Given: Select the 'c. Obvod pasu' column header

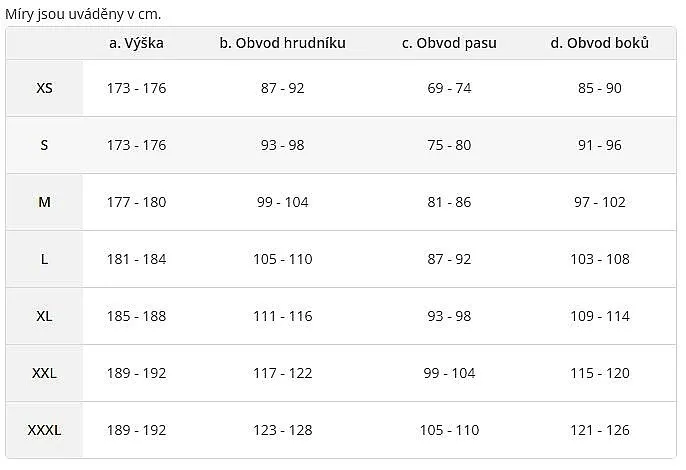Looking at the screenshot, I should tap(449, 43).
